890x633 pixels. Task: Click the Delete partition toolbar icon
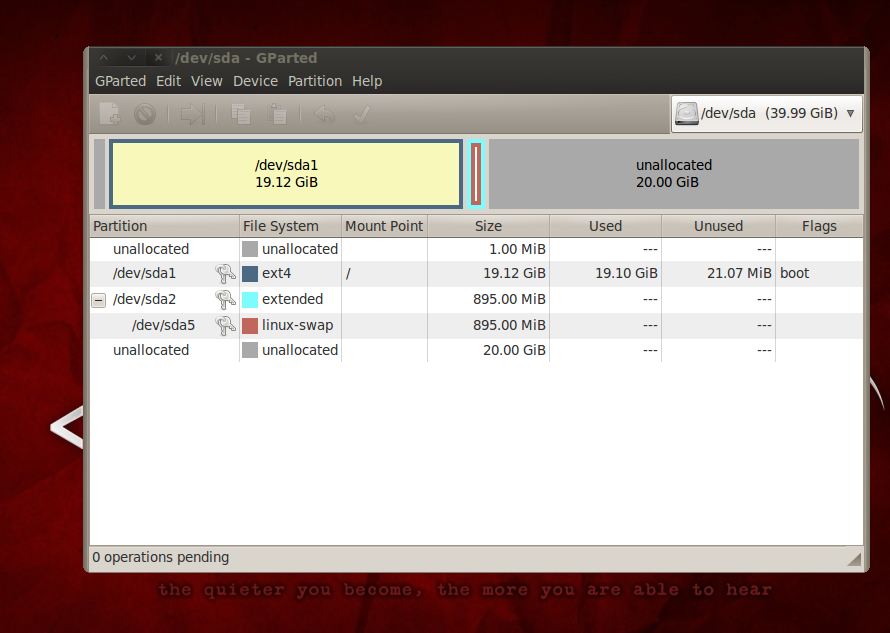click(145, 114)
